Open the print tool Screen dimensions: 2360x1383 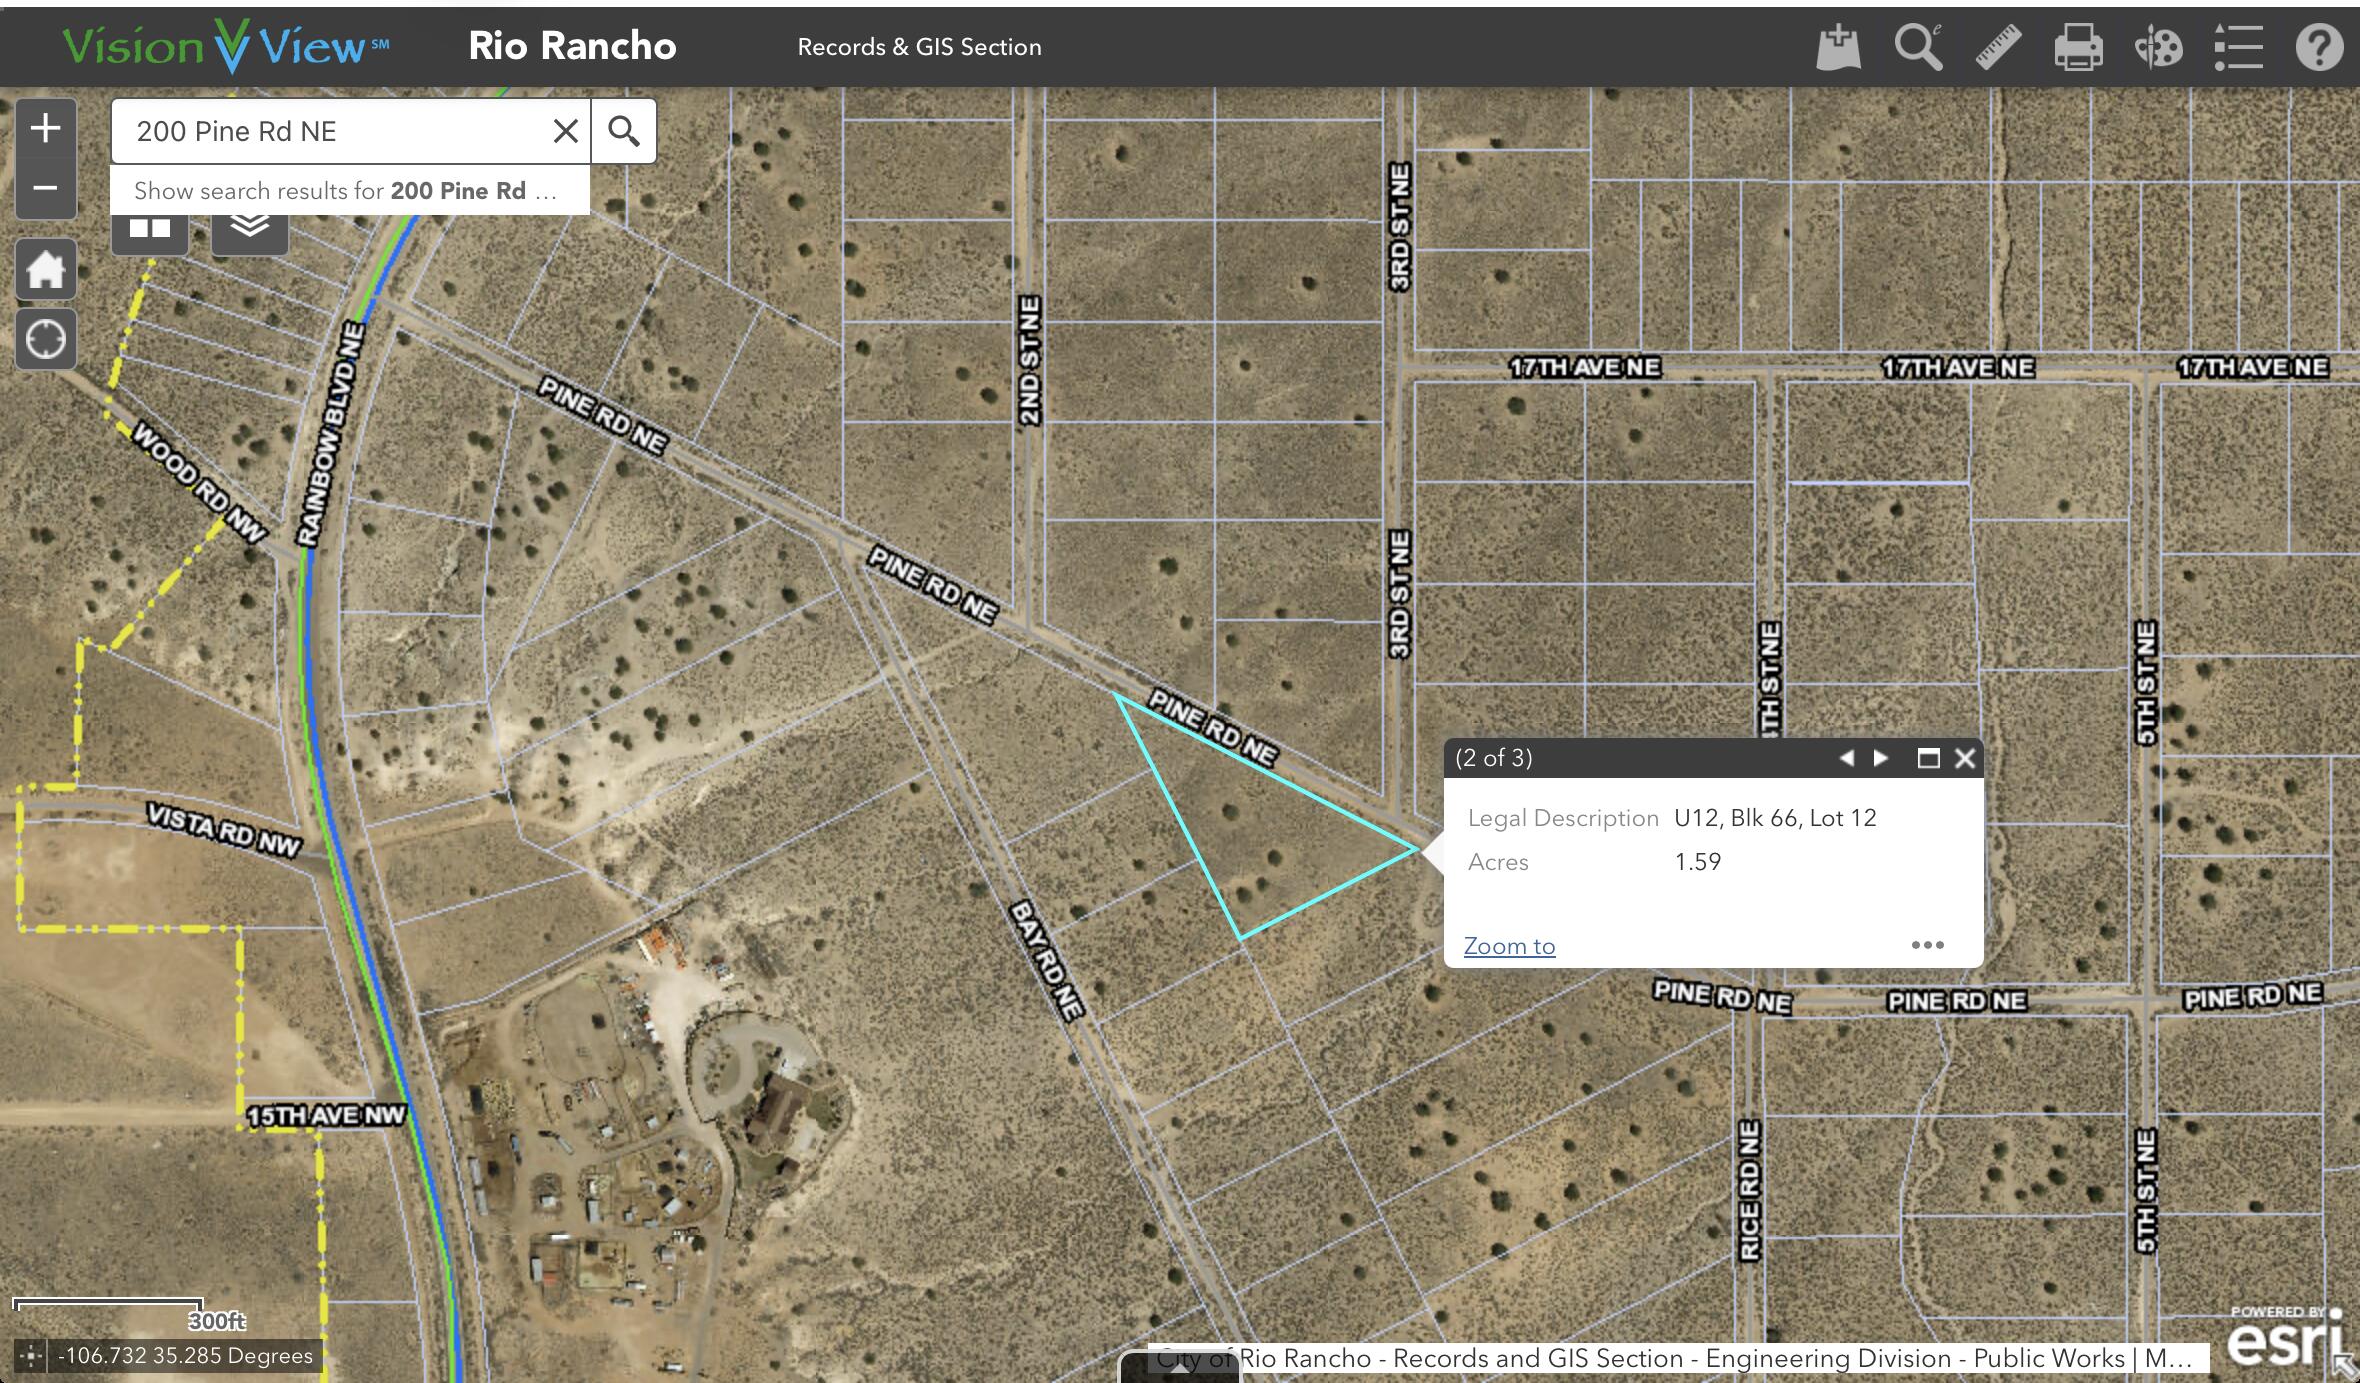coord(2078,47)
